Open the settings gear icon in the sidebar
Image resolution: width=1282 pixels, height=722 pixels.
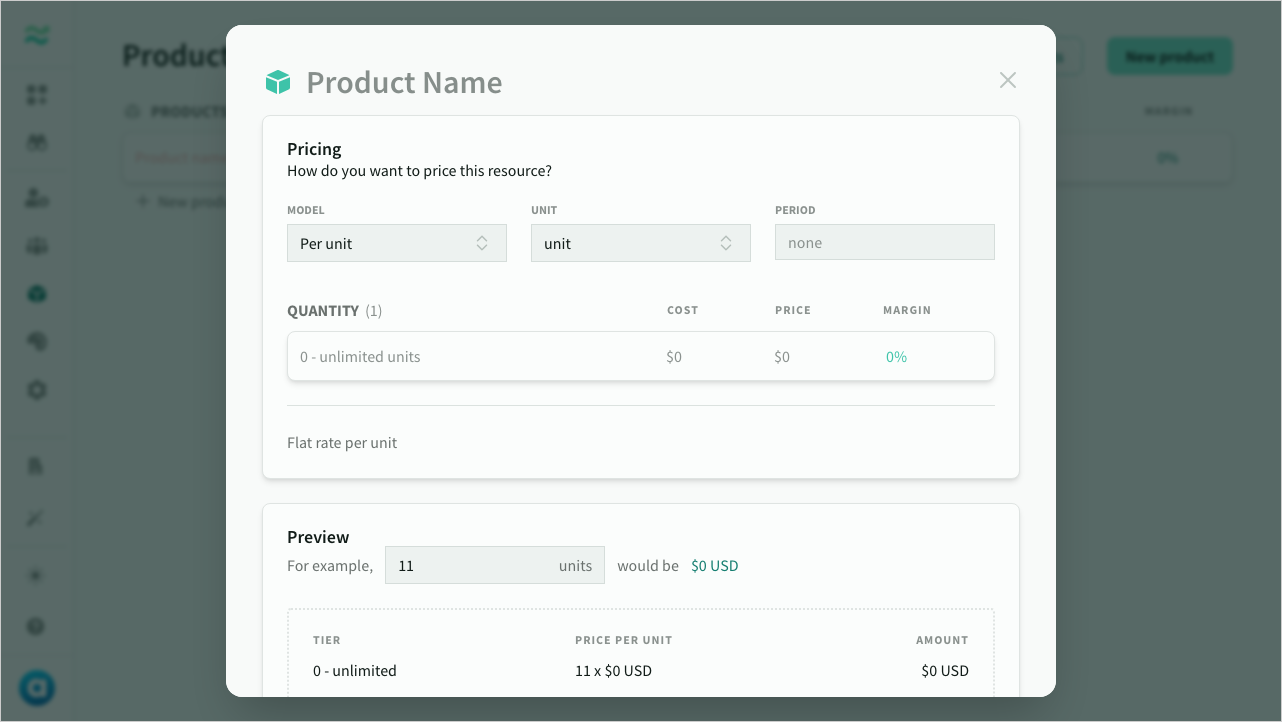click(37, 390)
